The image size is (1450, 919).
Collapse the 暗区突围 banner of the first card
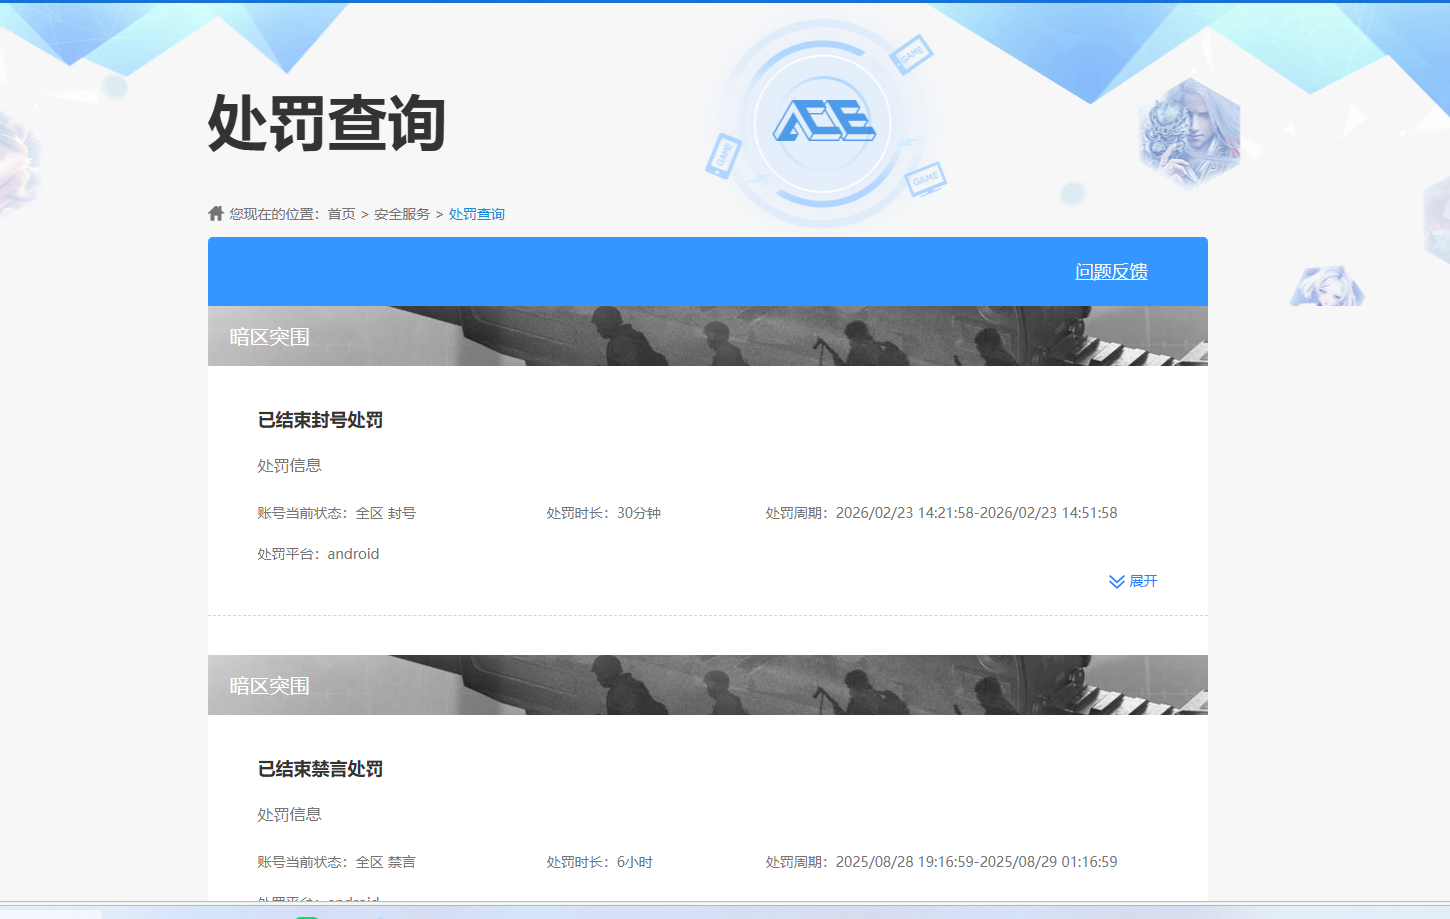(268, 335)
